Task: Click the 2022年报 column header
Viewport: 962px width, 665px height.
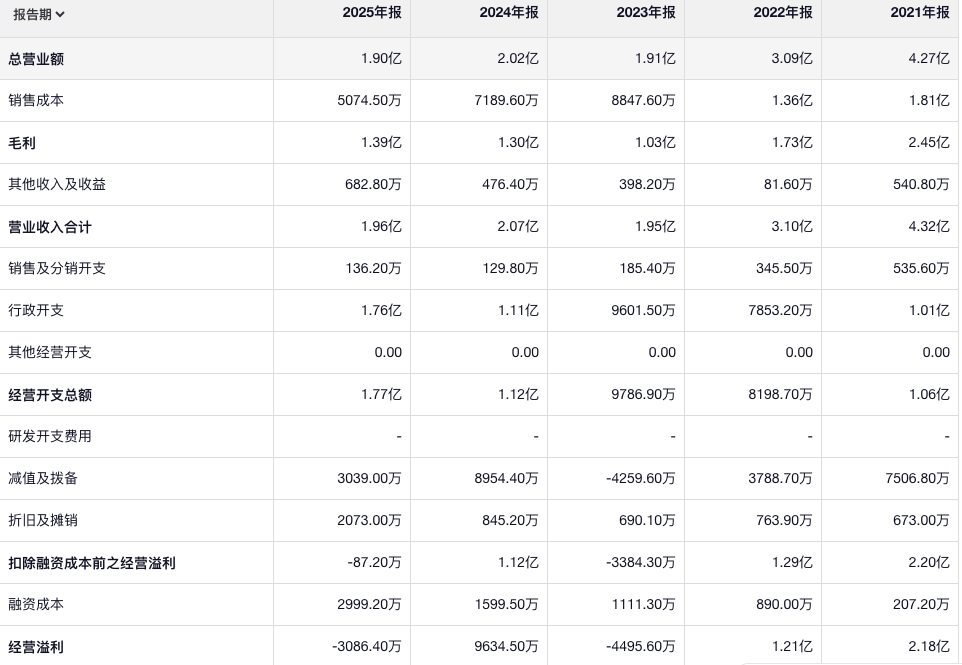Action: tap(782, 13)
